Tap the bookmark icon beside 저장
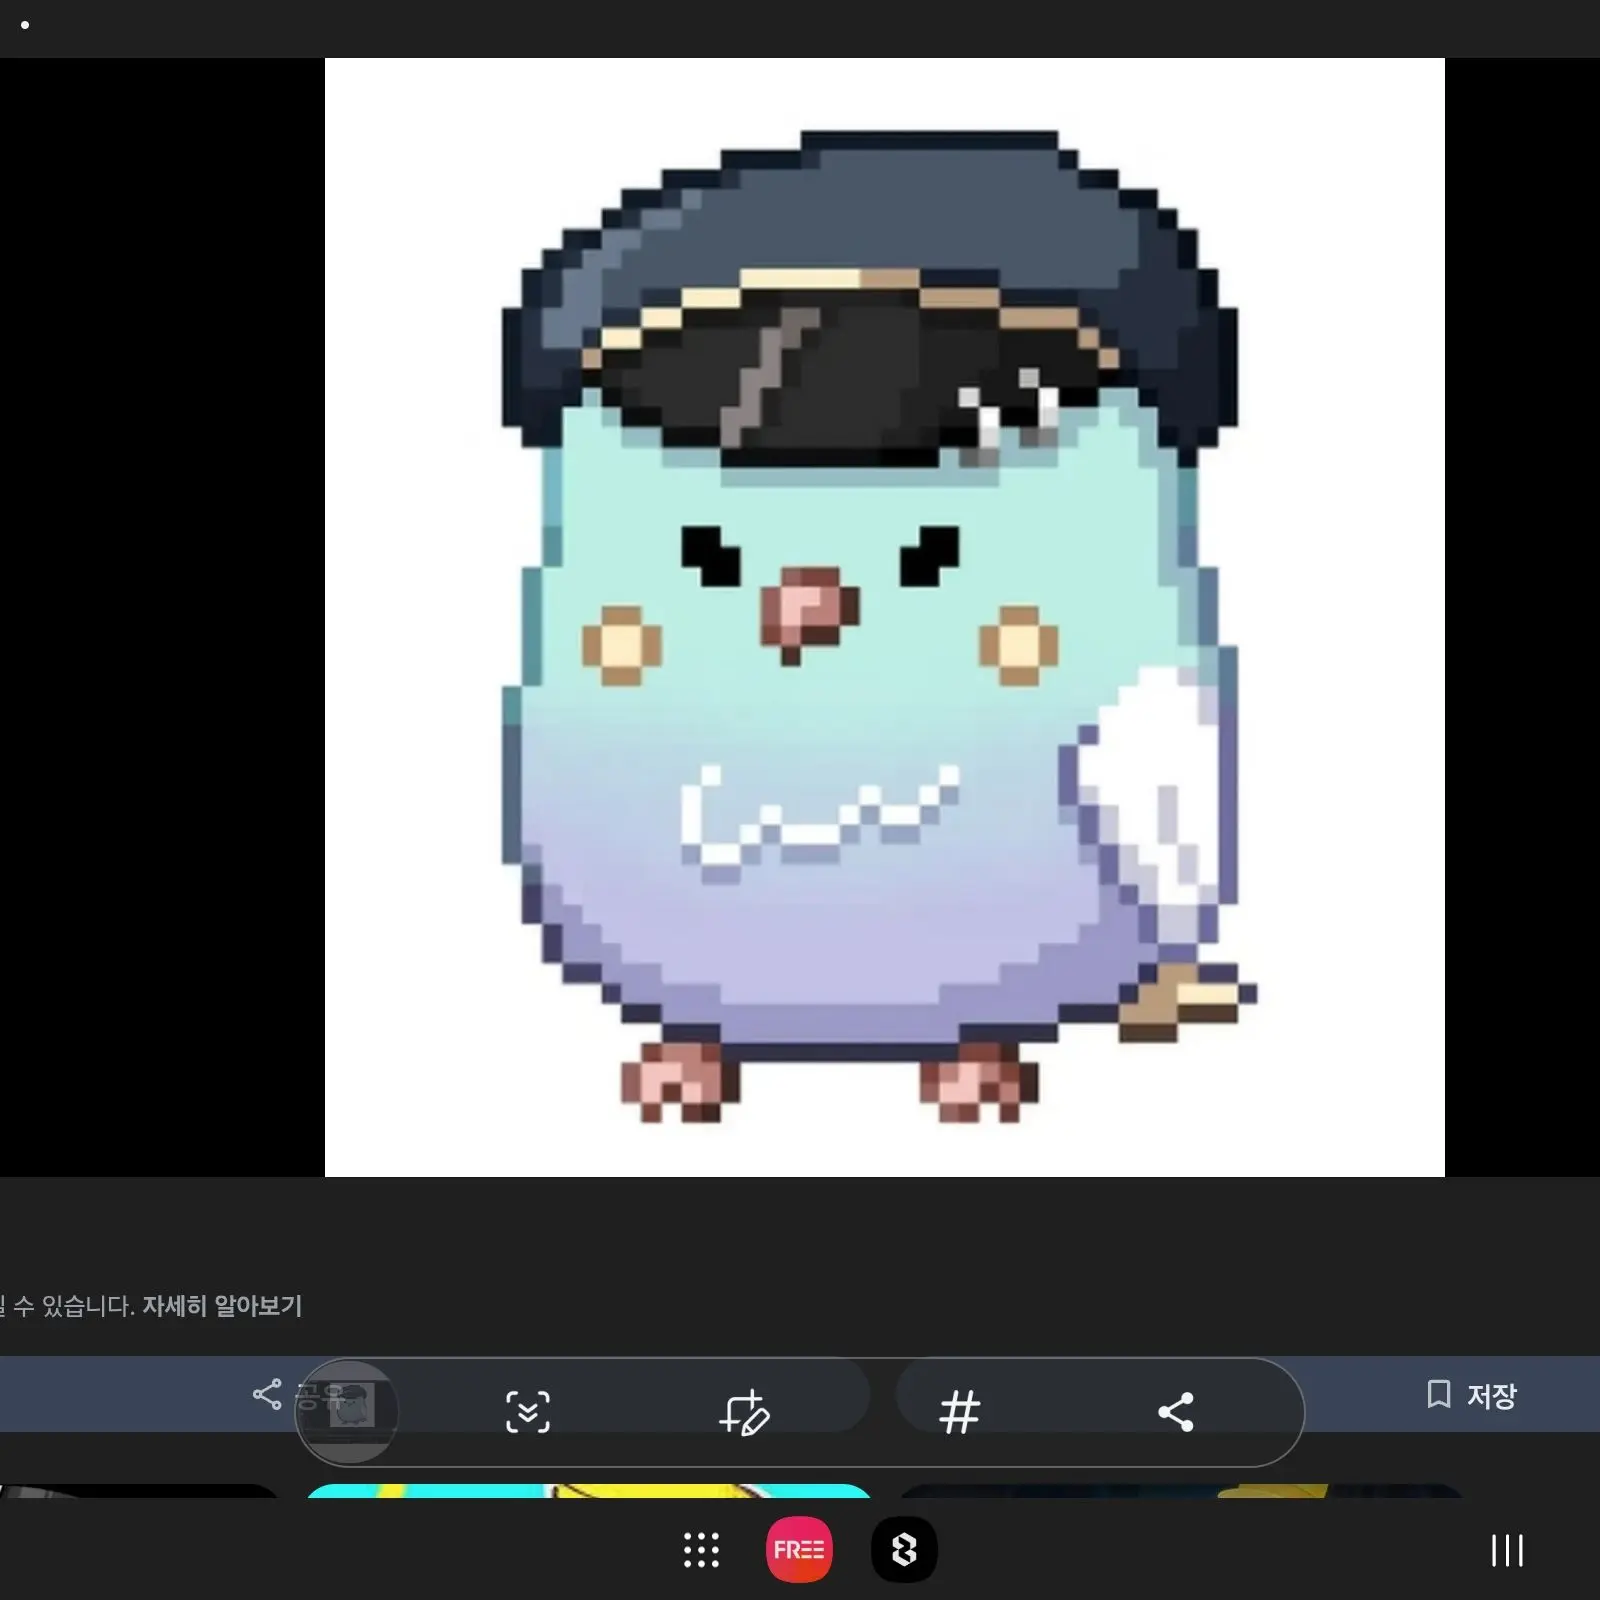Image resolution: width=1600 pixels, height=1600 pixels. 1438,1395
